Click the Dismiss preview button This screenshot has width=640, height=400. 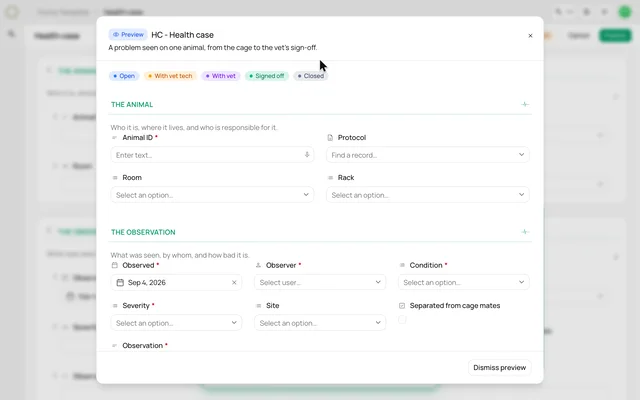(x=499, y=367)
